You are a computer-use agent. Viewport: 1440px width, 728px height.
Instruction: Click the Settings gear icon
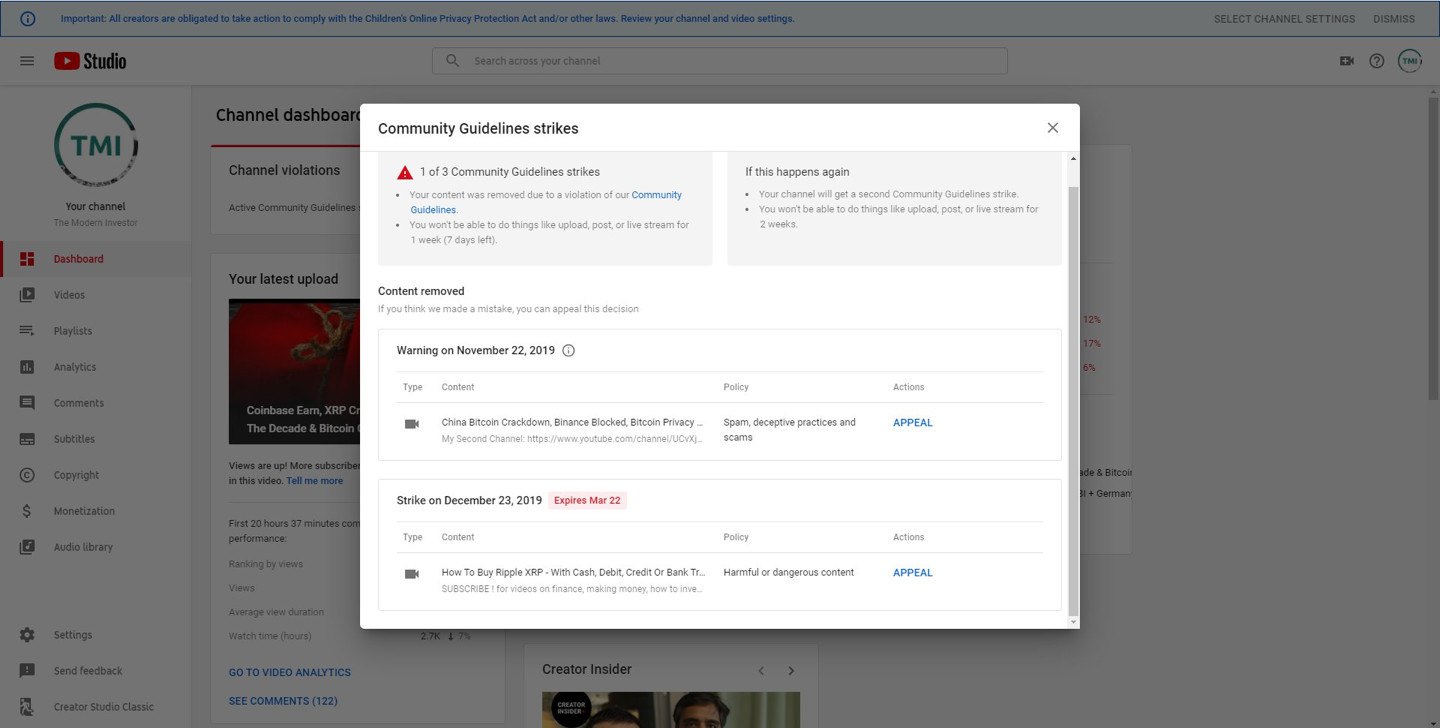pyautogui.click(x=27, y=635)
